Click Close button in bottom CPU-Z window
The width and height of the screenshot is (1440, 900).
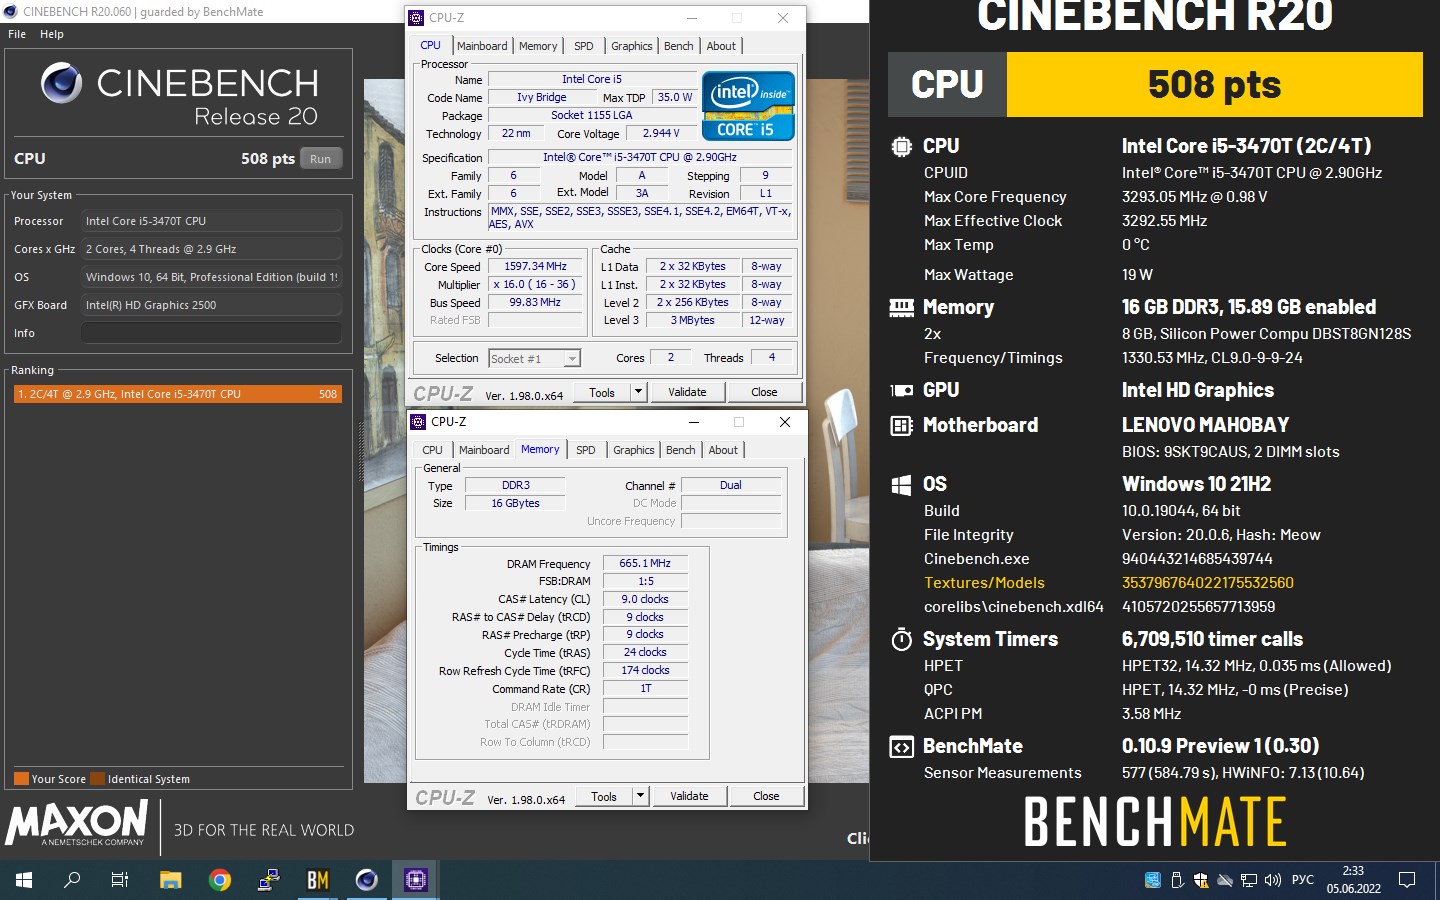[x=766, y=796]
